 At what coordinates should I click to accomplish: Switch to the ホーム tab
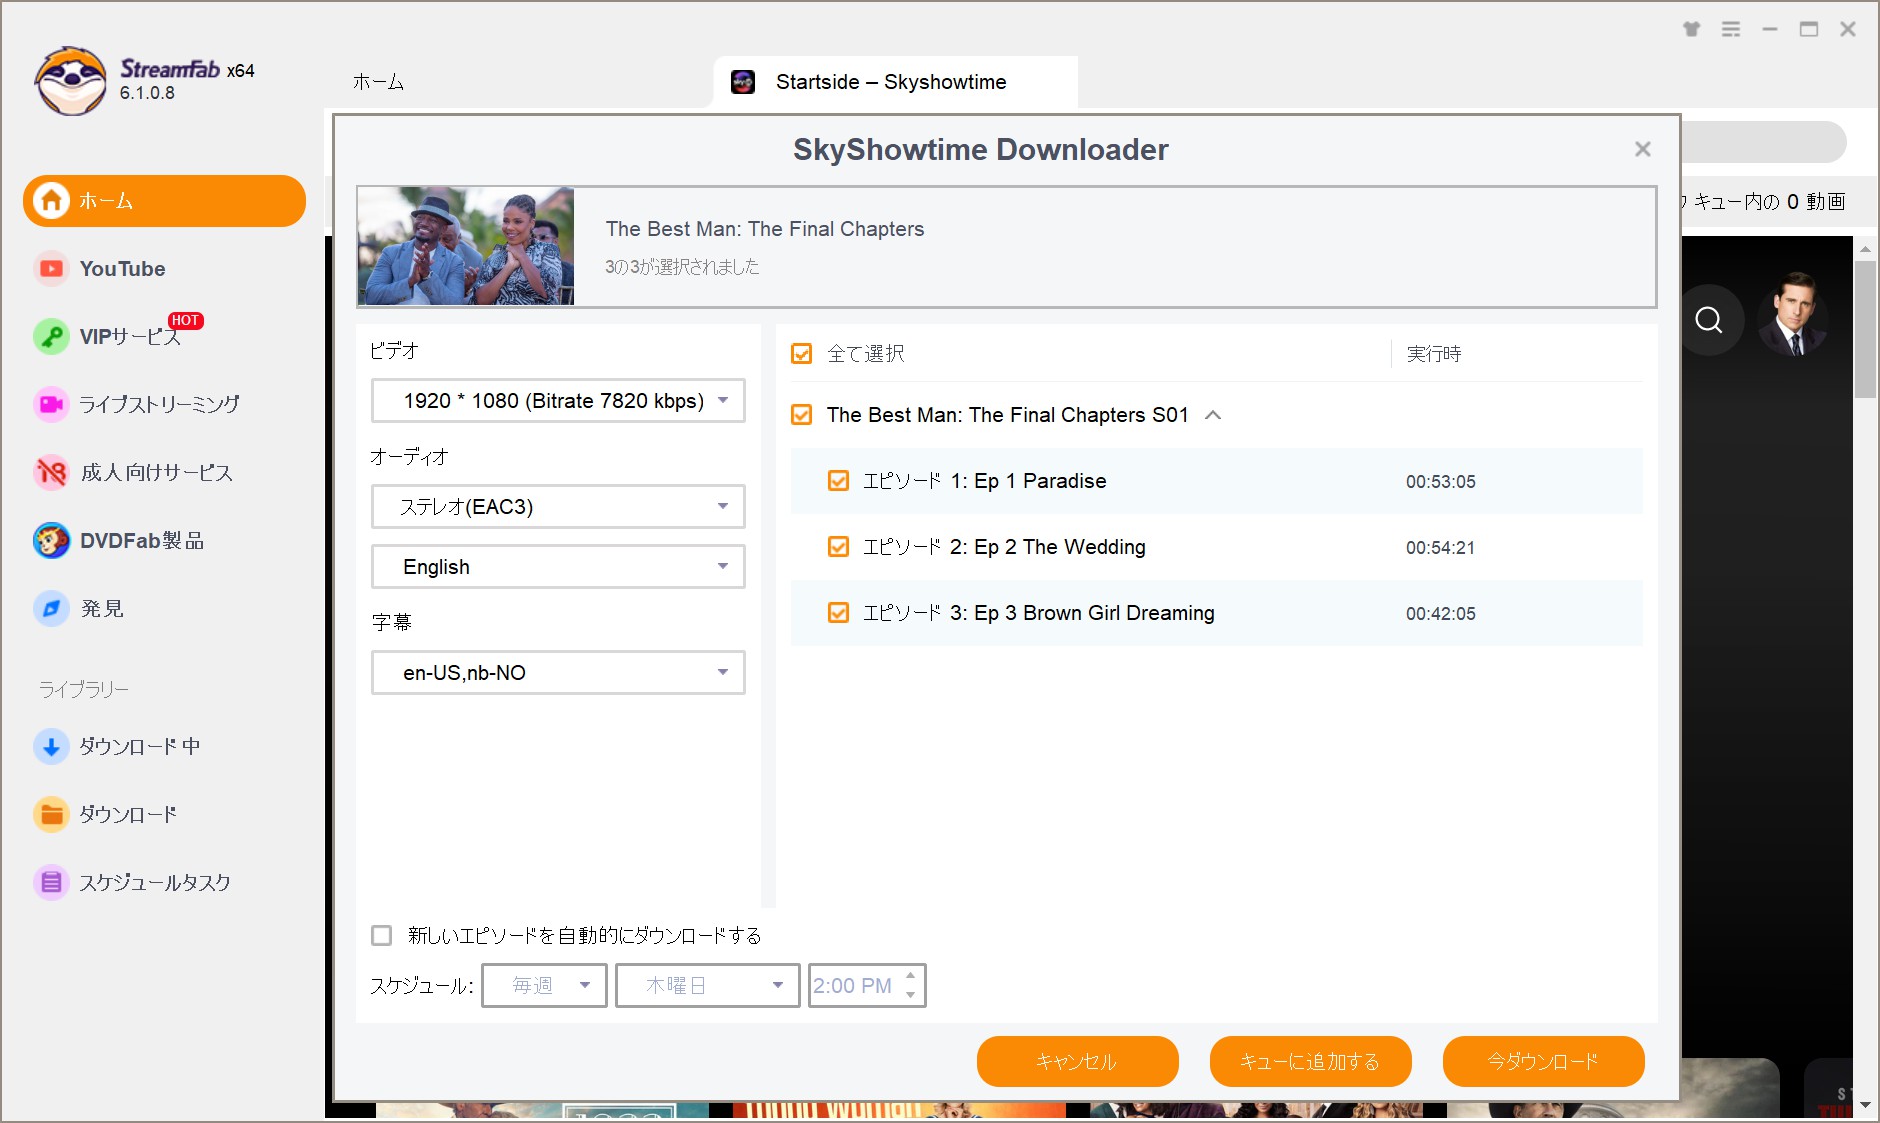coord(379,82)
